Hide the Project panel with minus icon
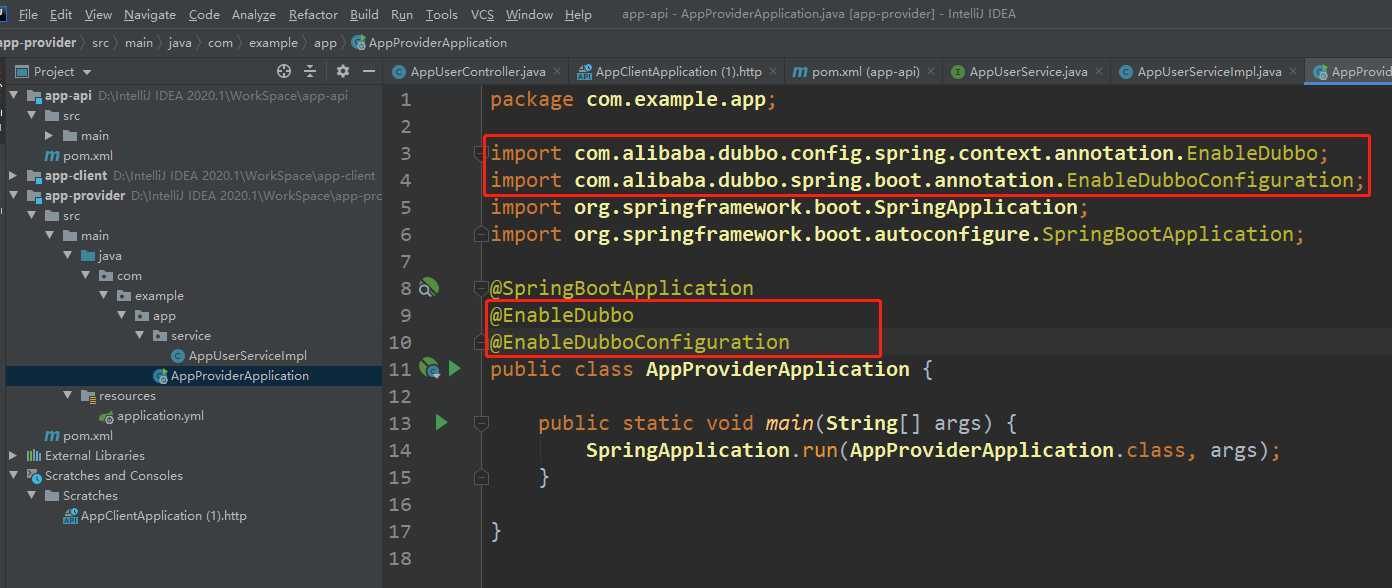The height and width of the screenshot is (588, 1392). click(369, 71)
